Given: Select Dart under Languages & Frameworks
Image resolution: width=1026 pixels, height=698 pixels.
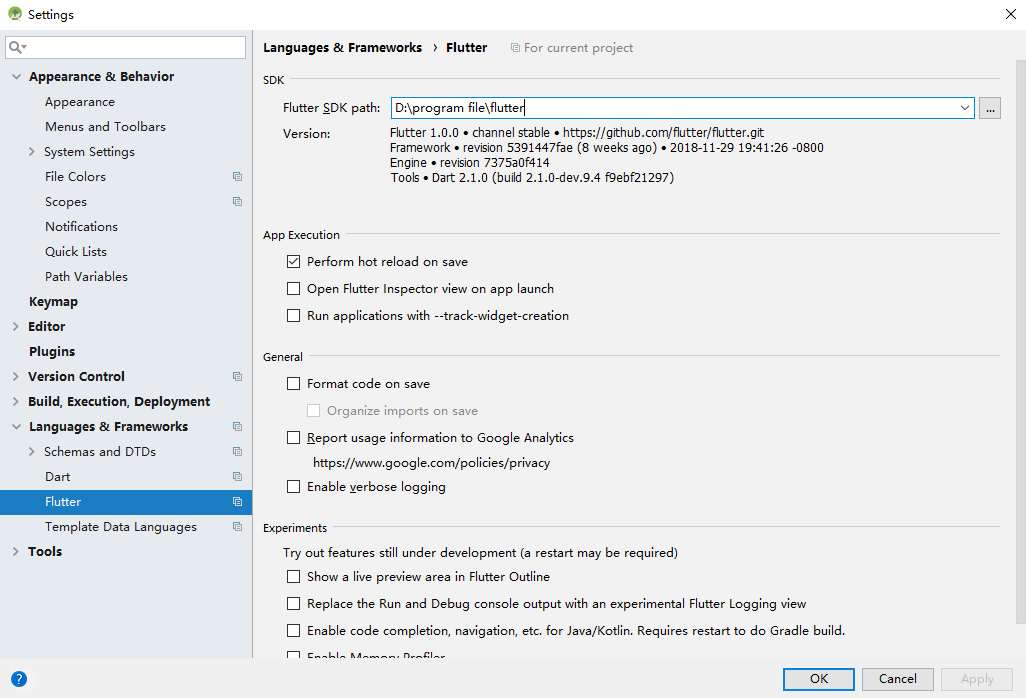Looking at the screenshot, I should (x=58, y=477).
